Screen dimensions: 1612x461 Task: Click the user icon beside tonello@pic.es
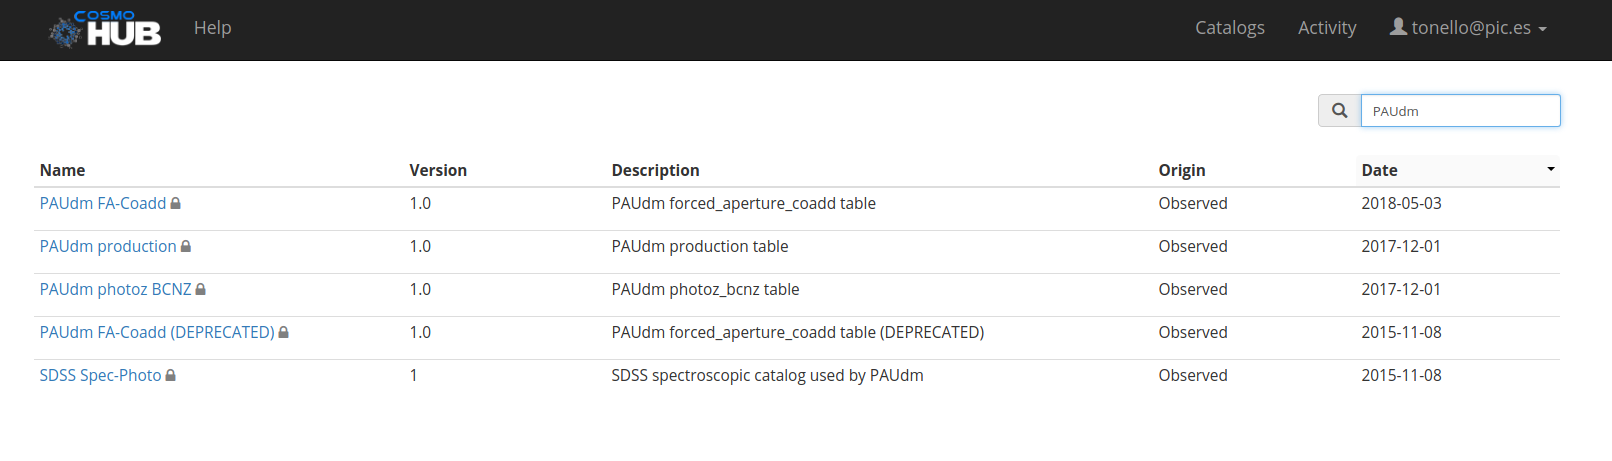point(1398,27)
